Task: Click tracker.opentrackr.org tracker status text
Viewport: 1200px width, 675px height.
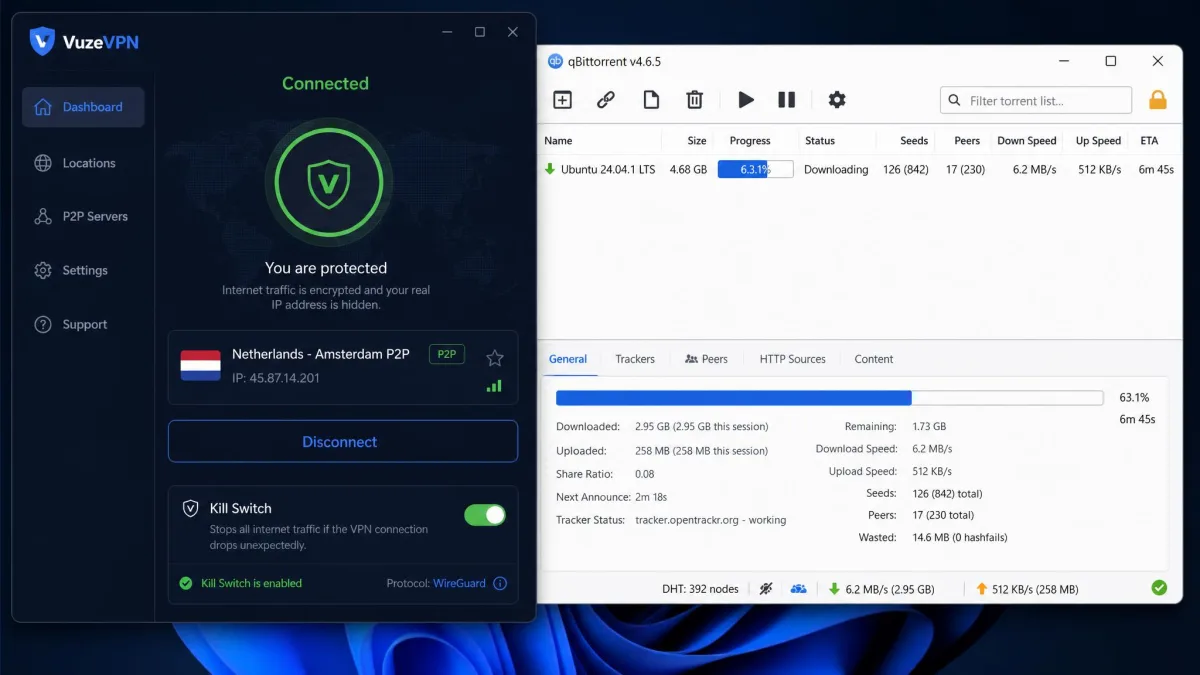Action: click(710, 520)
